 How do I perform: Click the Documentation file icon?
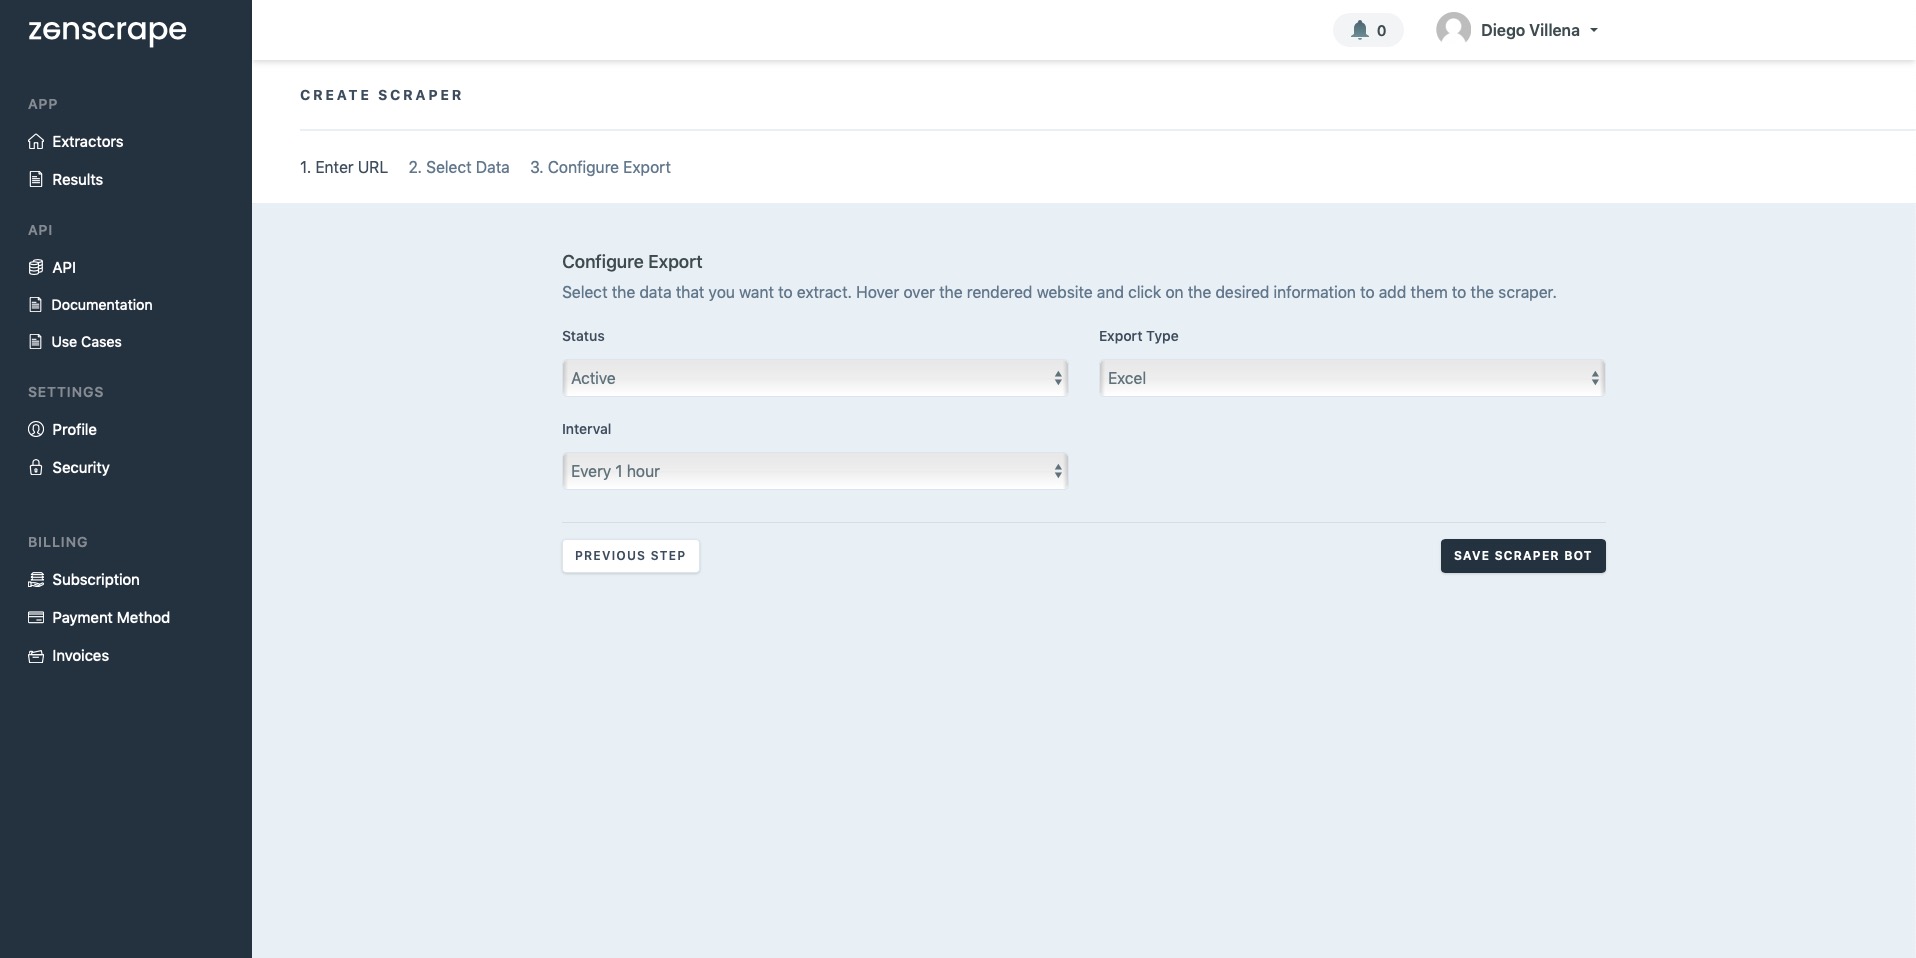36,304
